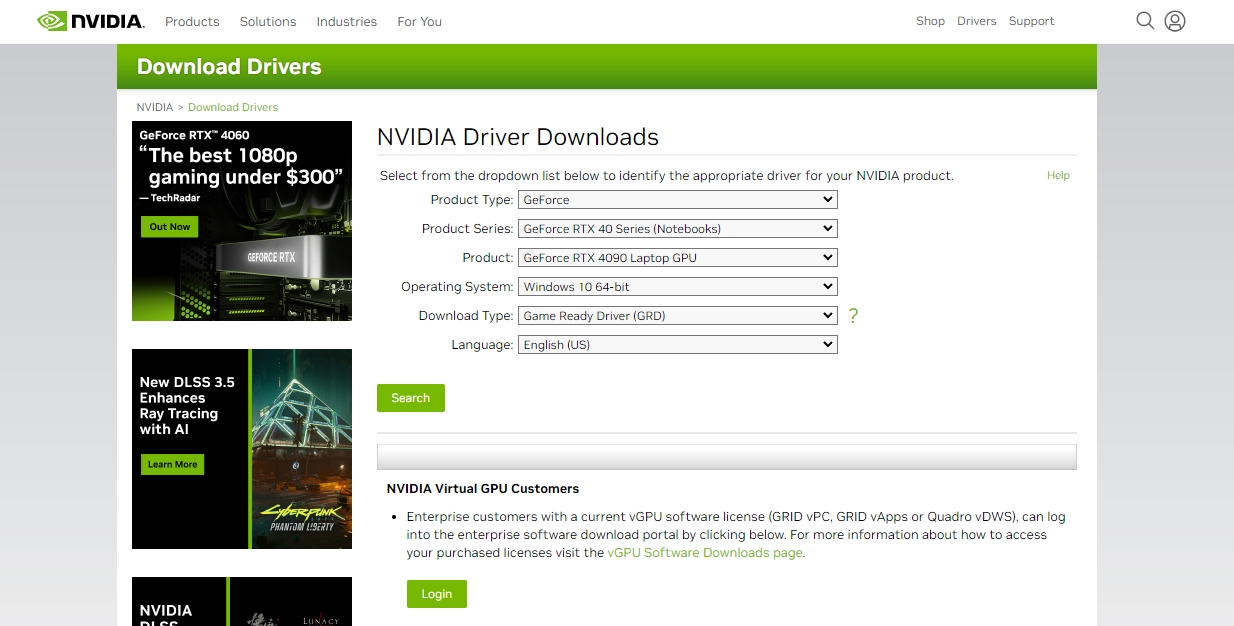Click the NVIDIA logo in header
Screen dimensions: 1234x626
91,21
